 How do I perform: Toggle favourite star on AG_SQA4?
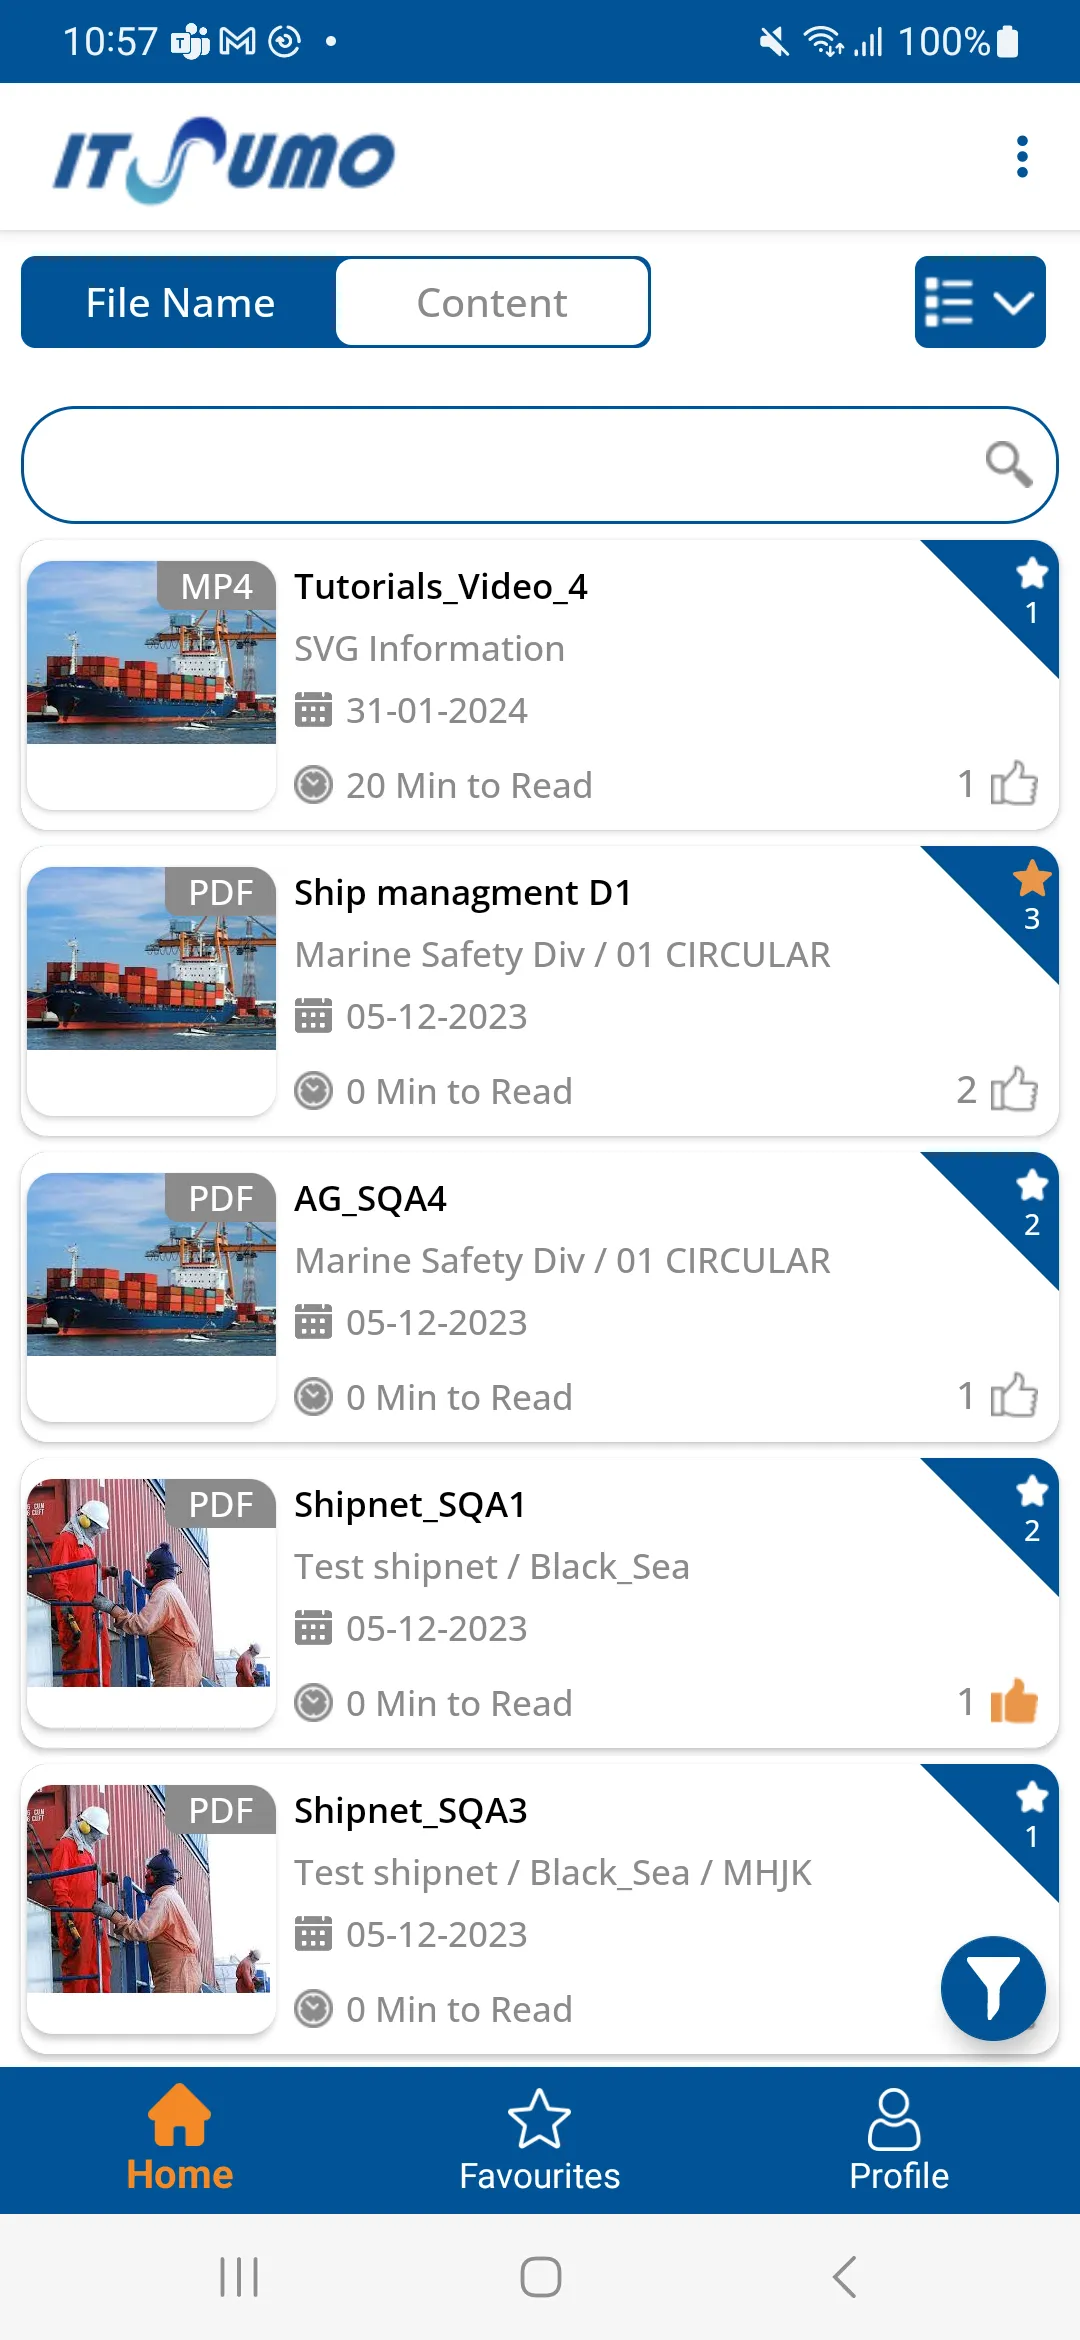point(1031,1185)
